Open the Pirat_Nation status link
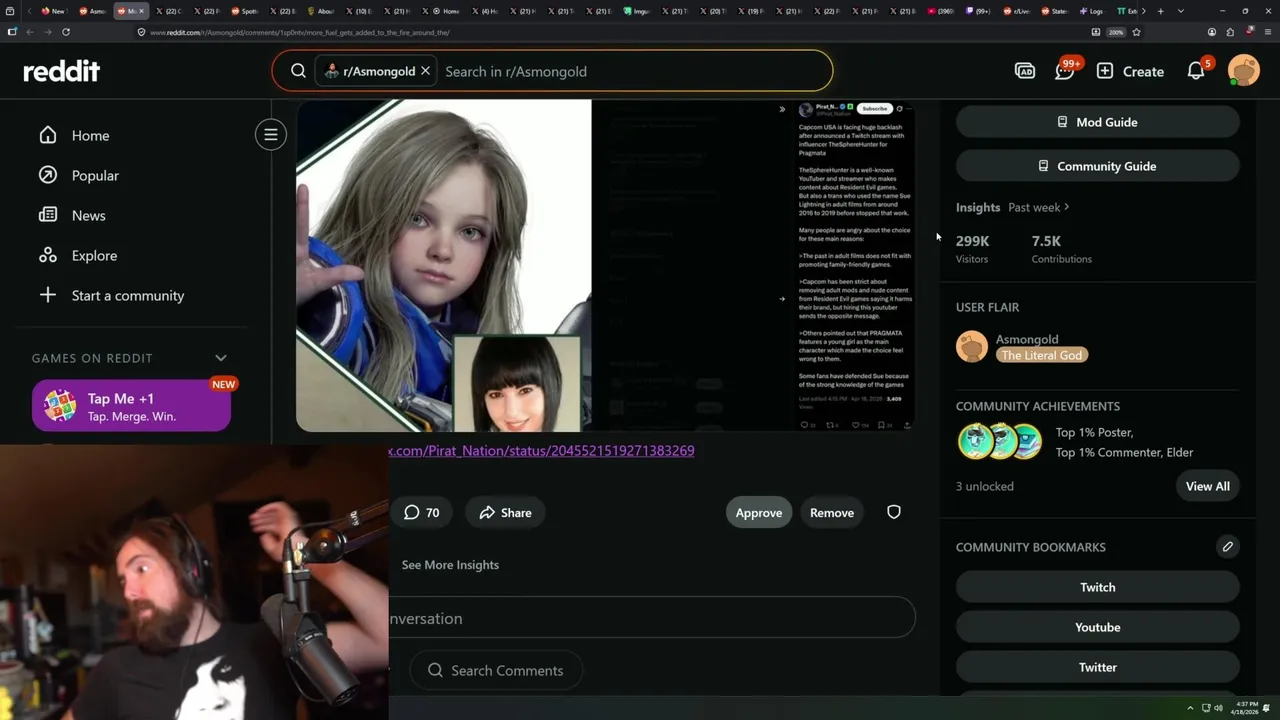 click(x=541, y=451)
